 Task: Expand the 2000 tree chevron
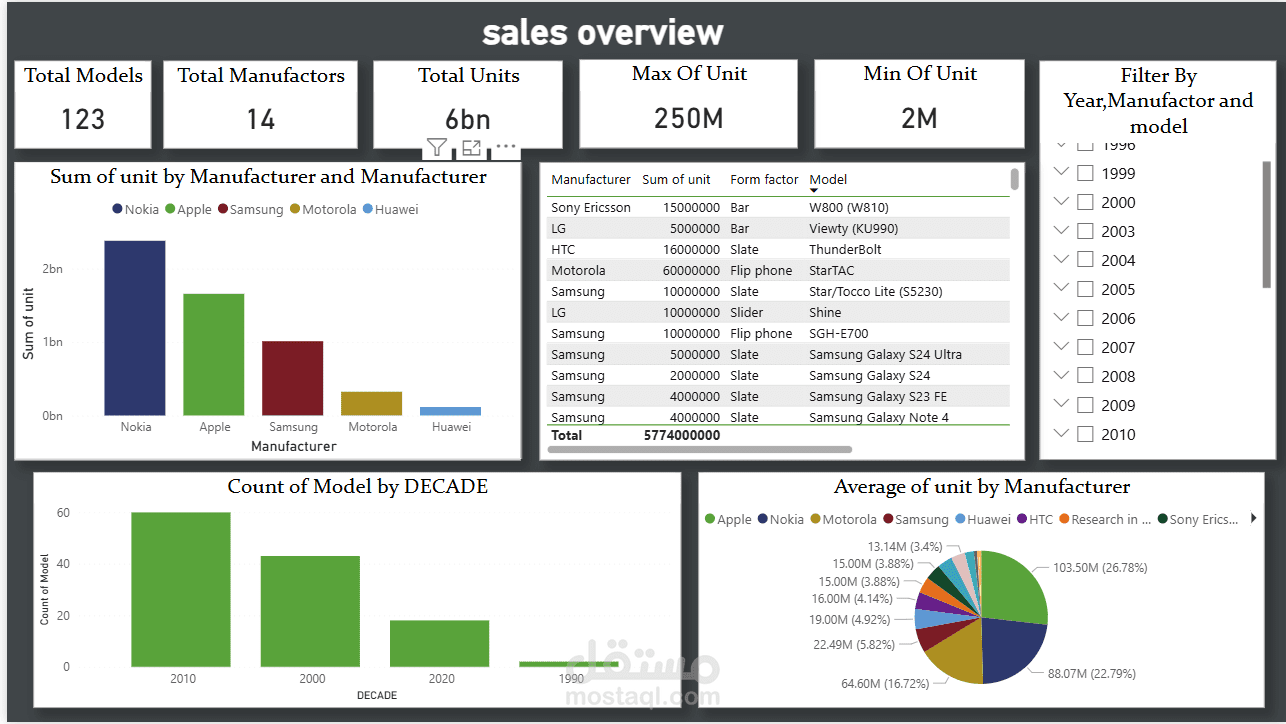tap(1060, 202)
